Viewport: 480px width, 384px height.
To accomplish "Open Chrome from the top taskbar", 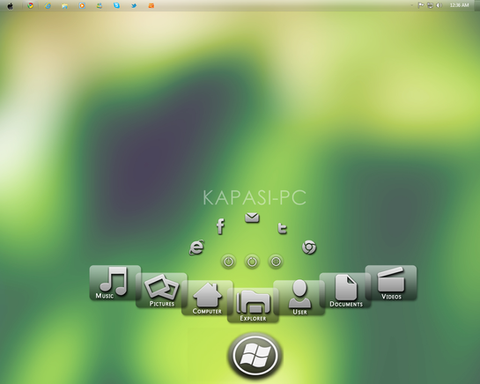I will coord(30,6).
